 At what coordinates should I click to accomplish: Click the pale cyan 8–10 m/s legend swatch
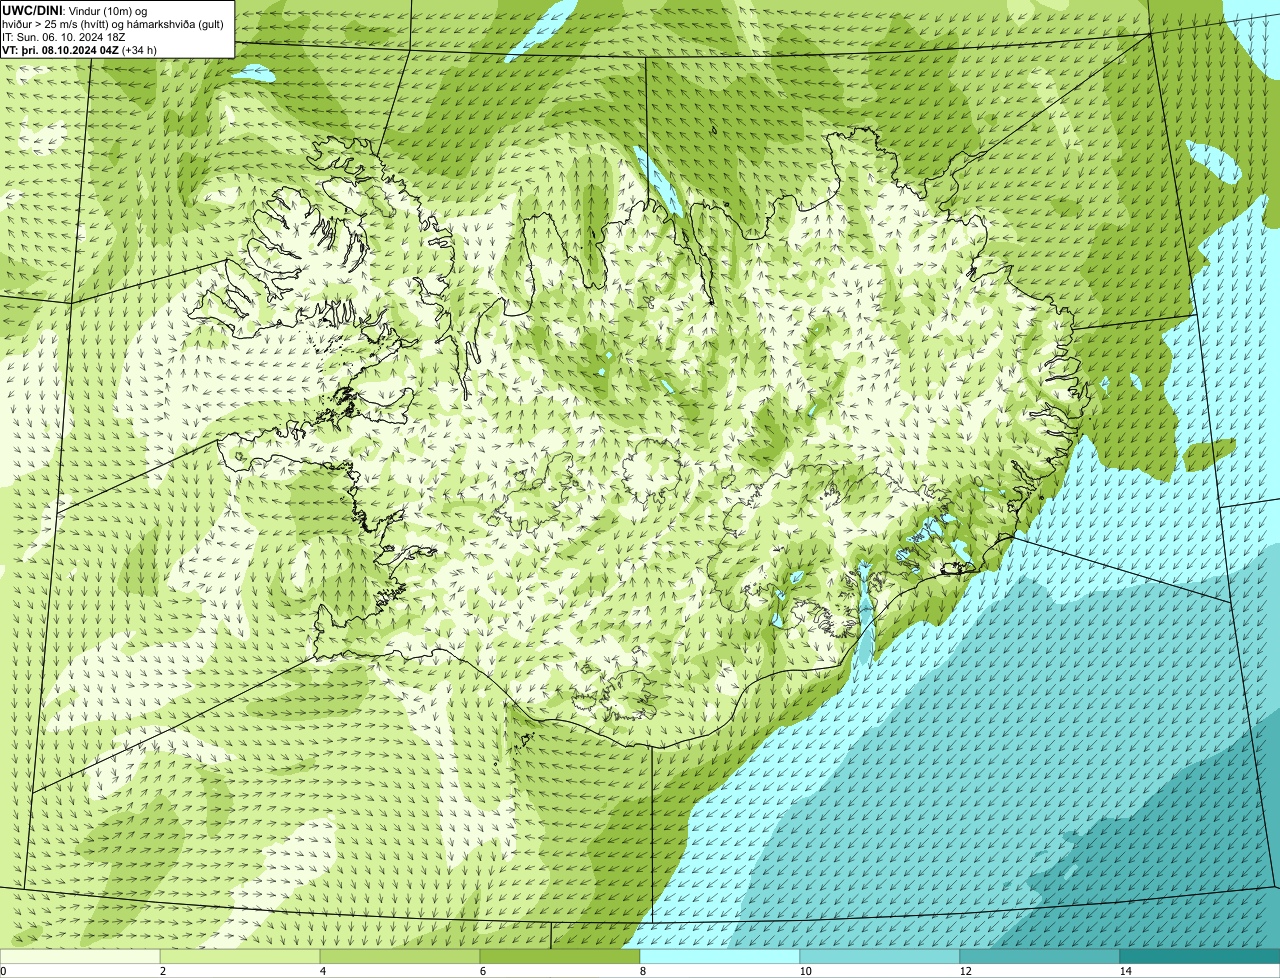click(x=720, y=956)
